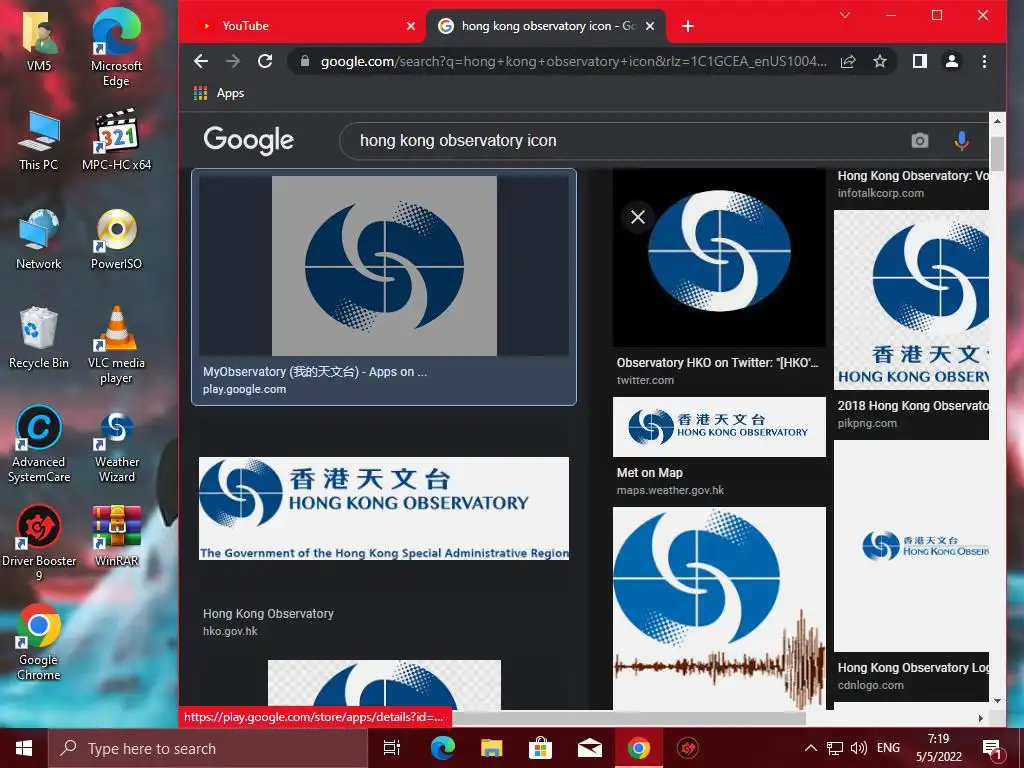Image resolution: width=1024 pixels, height=768 pixels.
Task: Select PowerISO desktop shortcut
Action: 116,240
